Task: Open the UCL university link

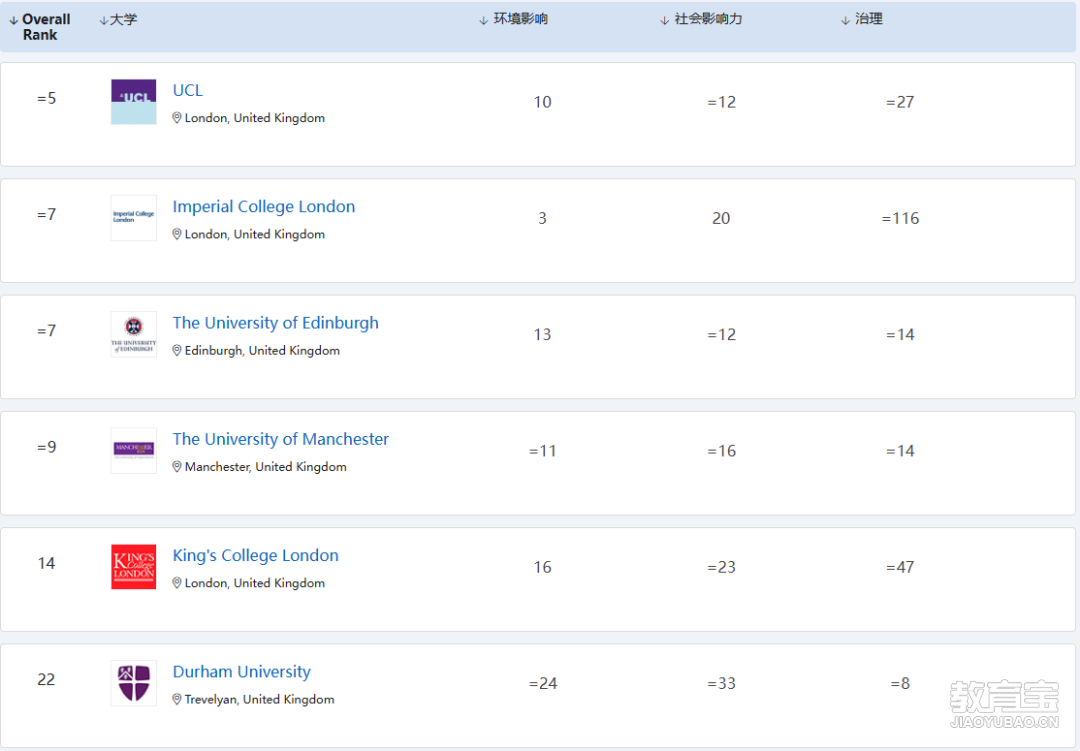Action: [187, 90]
